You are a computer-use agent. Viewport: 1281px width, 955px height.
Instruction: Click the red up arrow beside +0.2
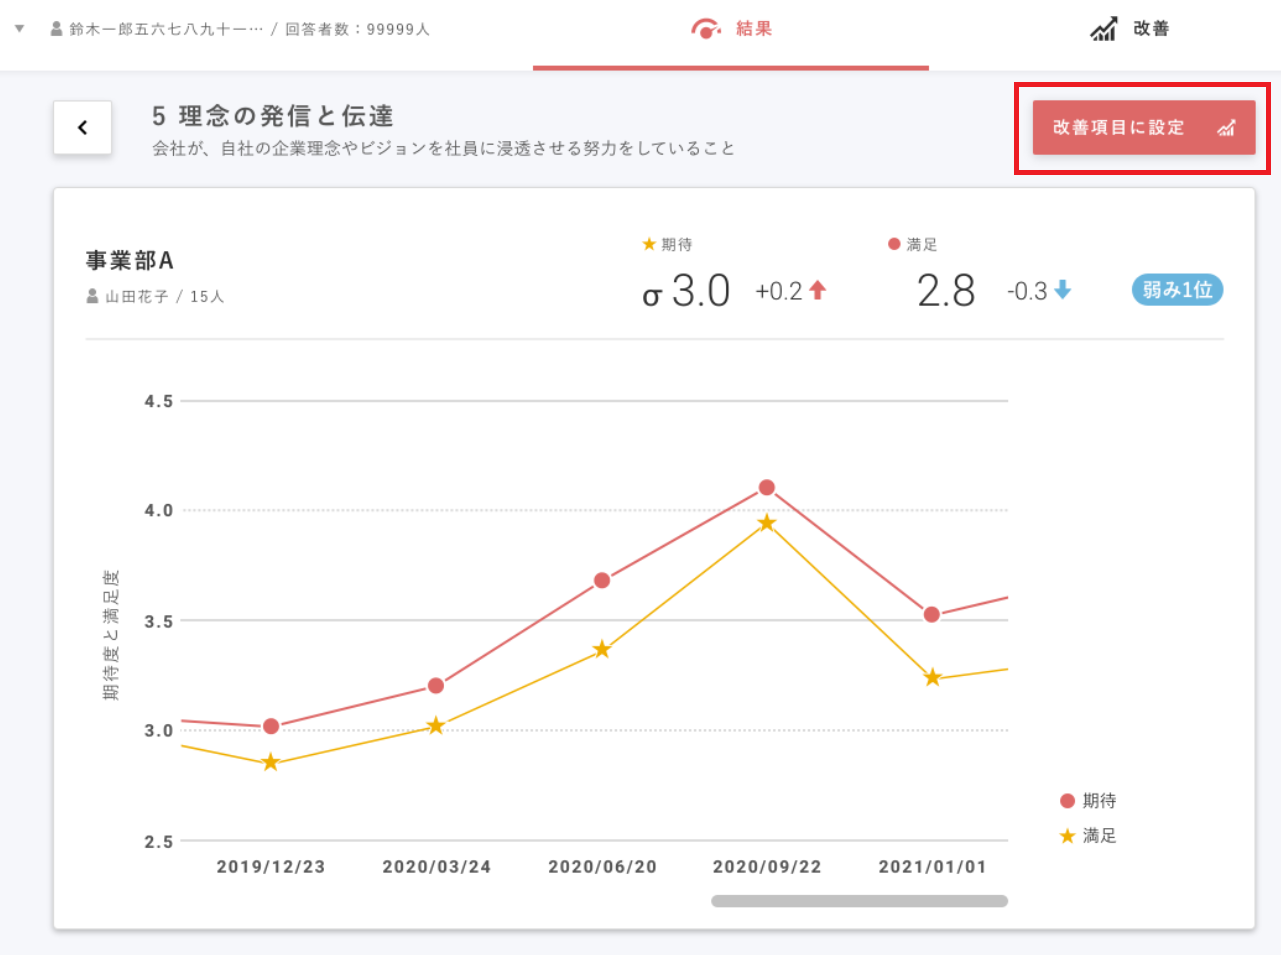click(818, 291)
